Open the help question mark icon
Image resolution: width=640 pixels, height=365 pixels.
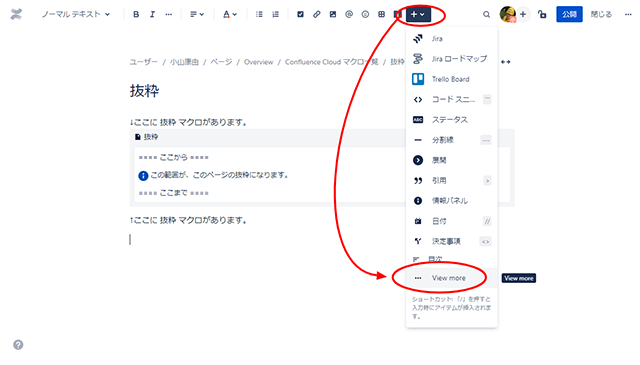coord(18,345)
